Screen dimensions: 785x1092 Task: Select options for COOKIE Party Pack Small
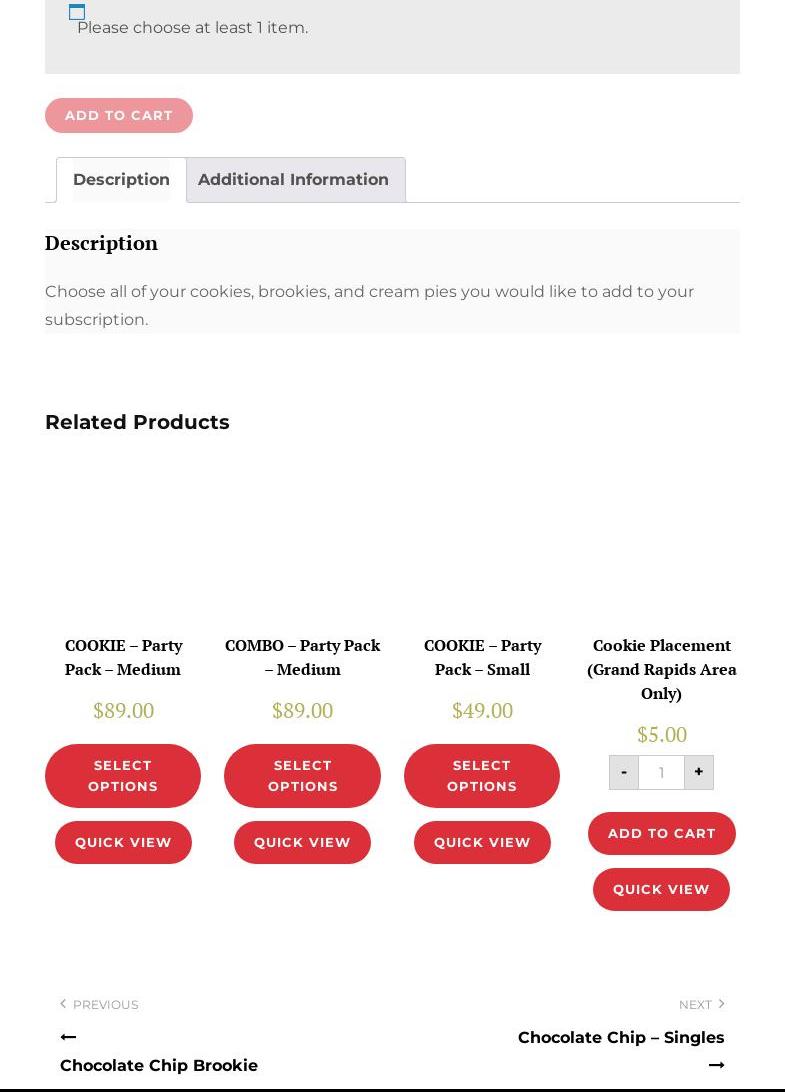[x=482, y=776]
